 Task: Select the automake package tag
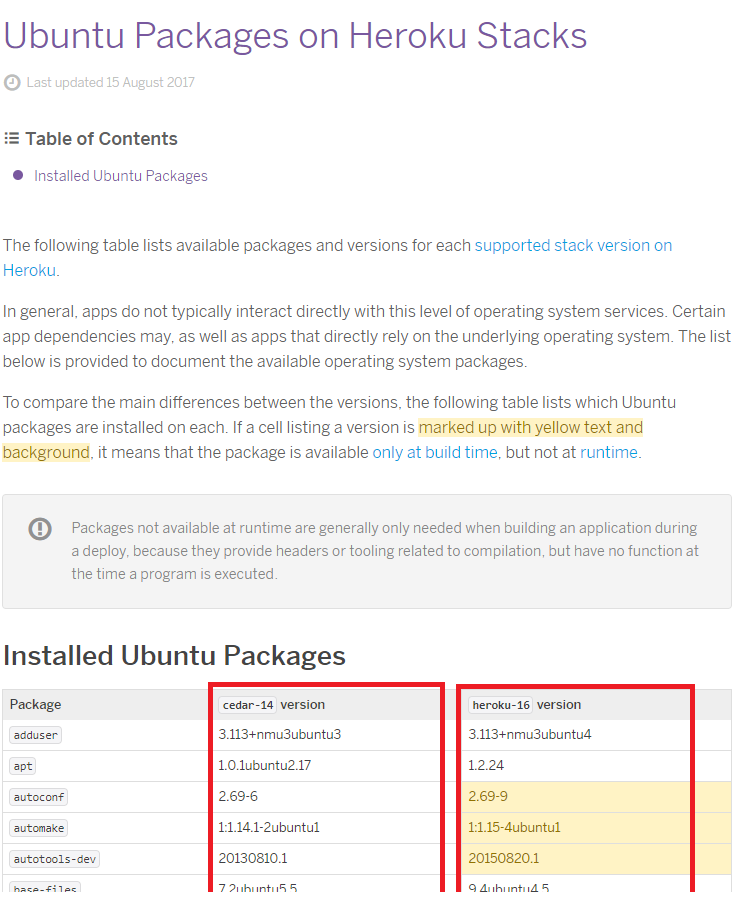pyautogui.click(x=39, y=828)
